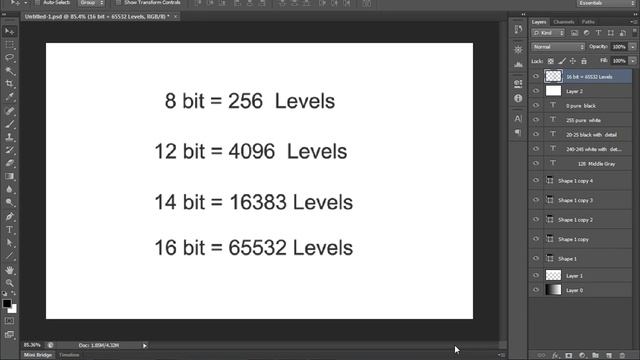
Task: Click the Add layer style fx icon
Action: [555, 356]
